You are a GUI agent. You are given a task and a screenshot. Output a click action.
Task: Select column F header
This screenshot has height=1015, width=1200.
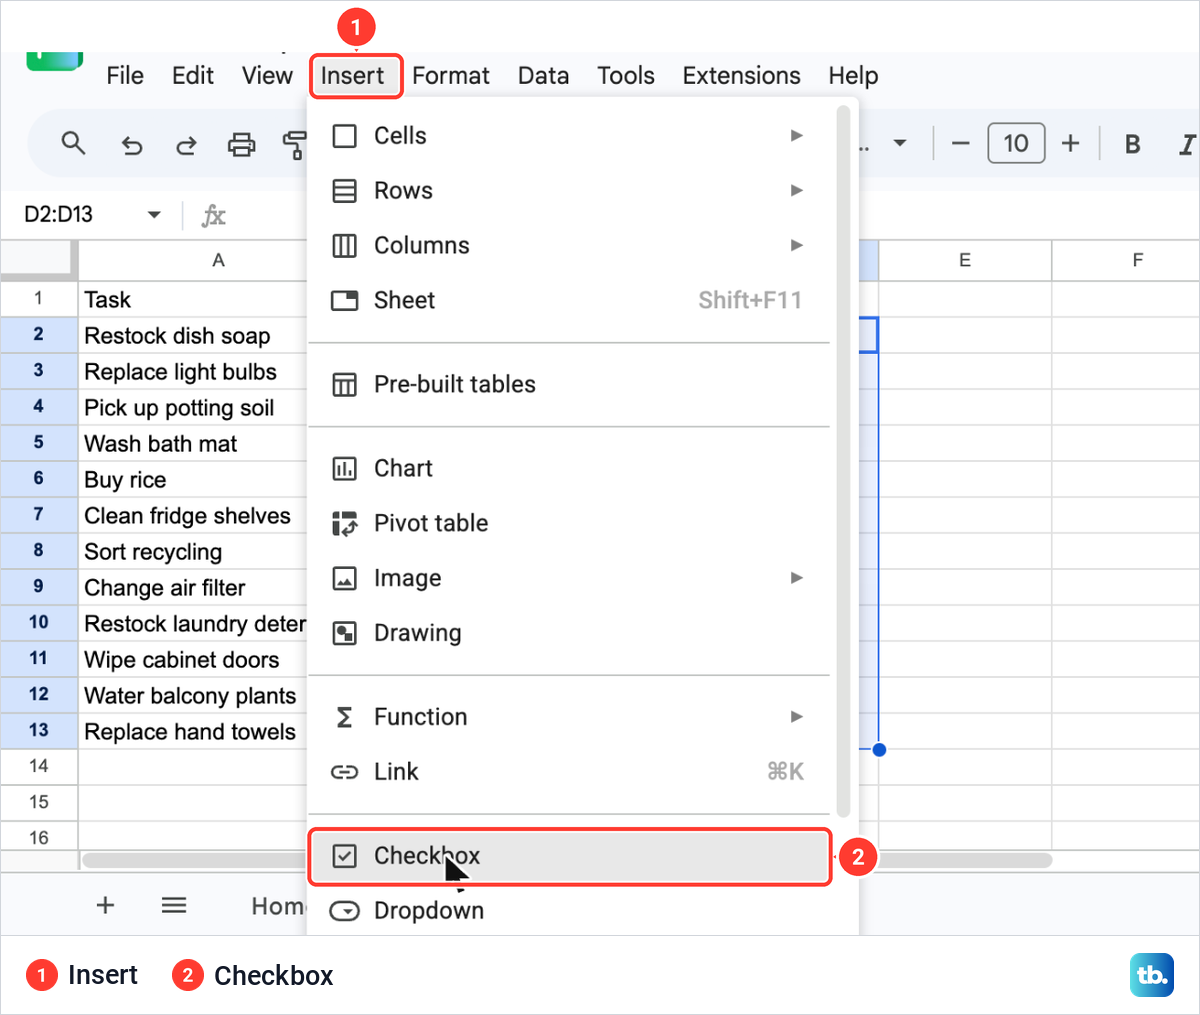1126,260
